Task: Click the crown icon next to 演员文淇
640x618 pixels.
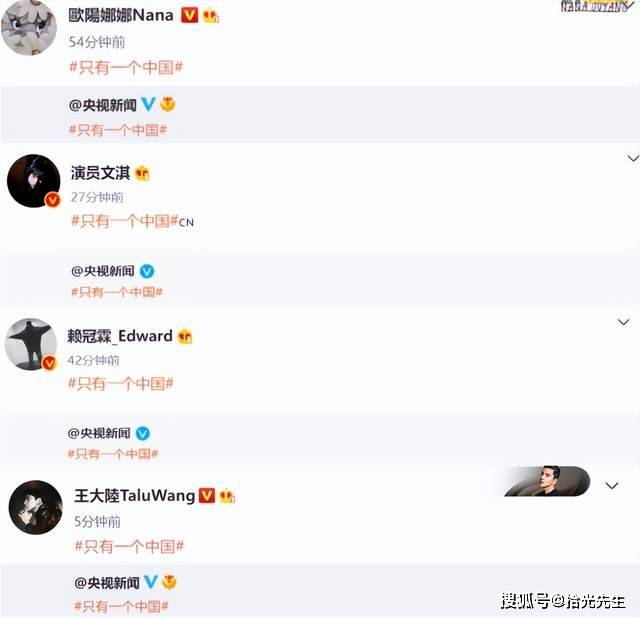Action: 142,173
